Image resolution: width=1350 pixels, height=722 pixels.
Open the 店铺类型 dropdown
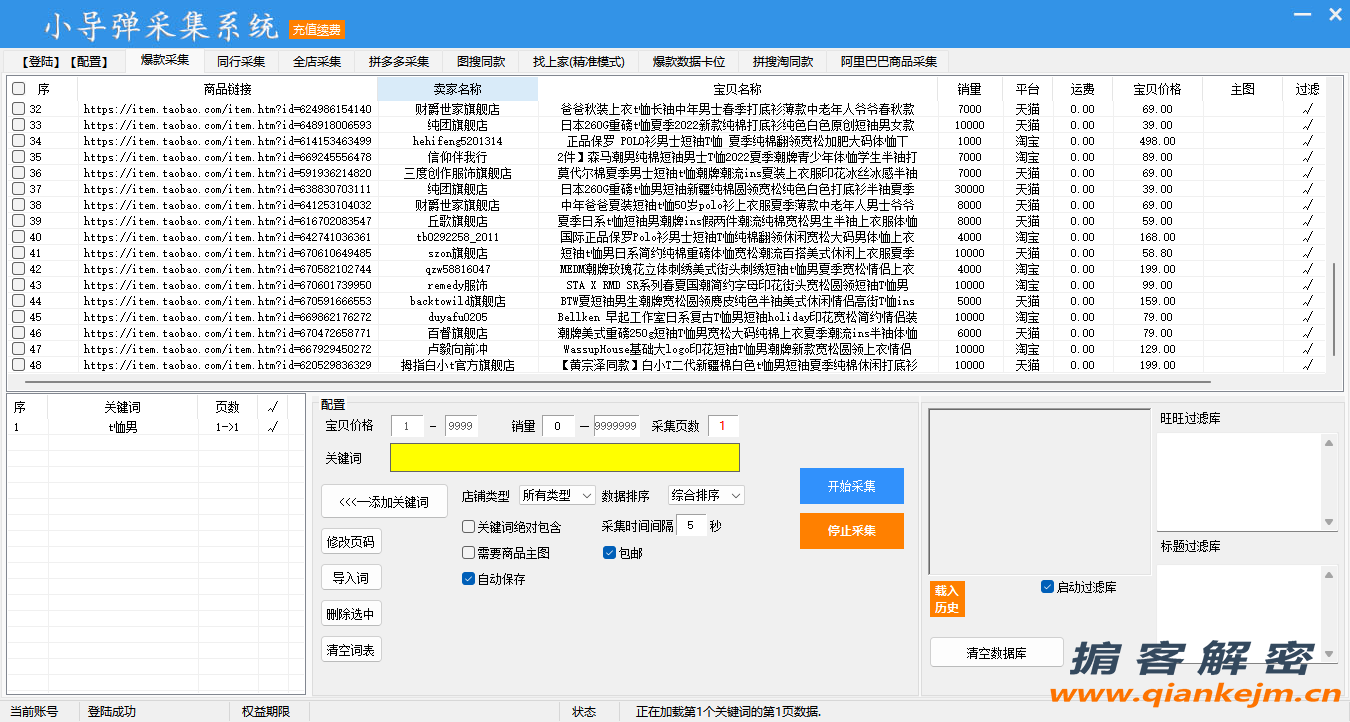pos(557,496)
